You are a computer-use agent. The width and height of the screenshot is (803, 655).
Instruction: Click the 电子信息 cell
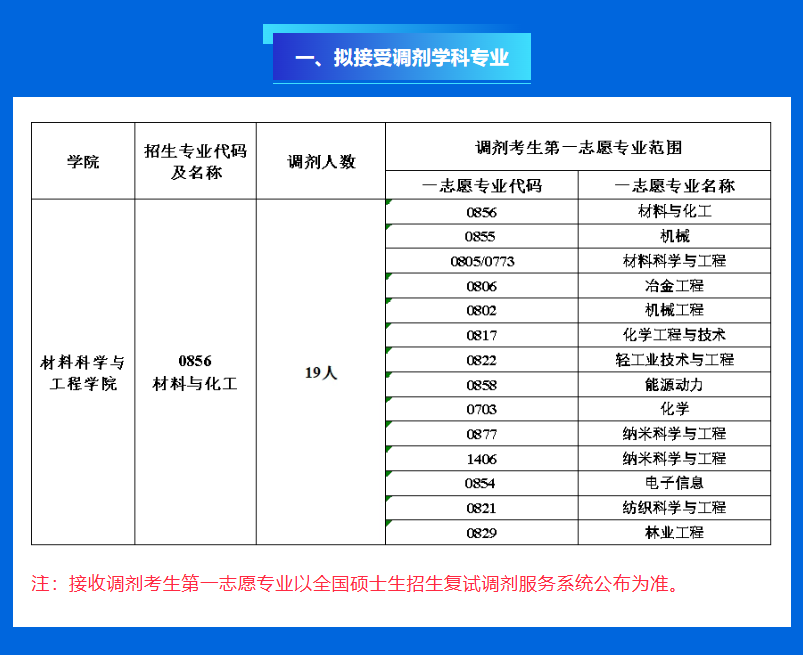674,483
